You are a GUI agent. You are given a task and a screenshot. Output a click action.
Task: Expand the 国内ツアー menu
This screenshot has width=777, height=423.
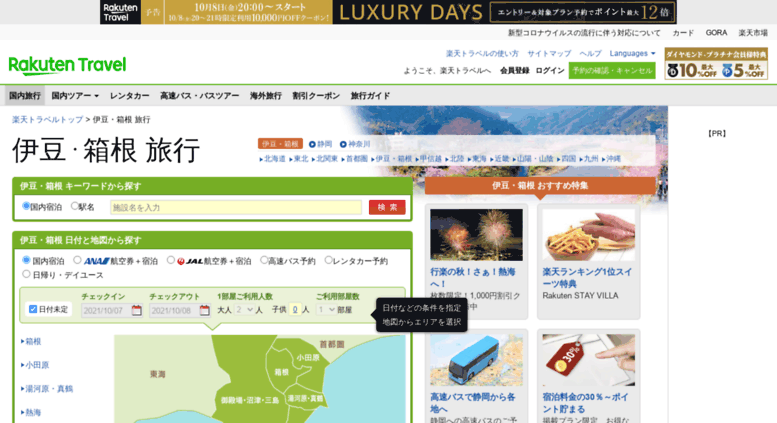click(75, 96)
